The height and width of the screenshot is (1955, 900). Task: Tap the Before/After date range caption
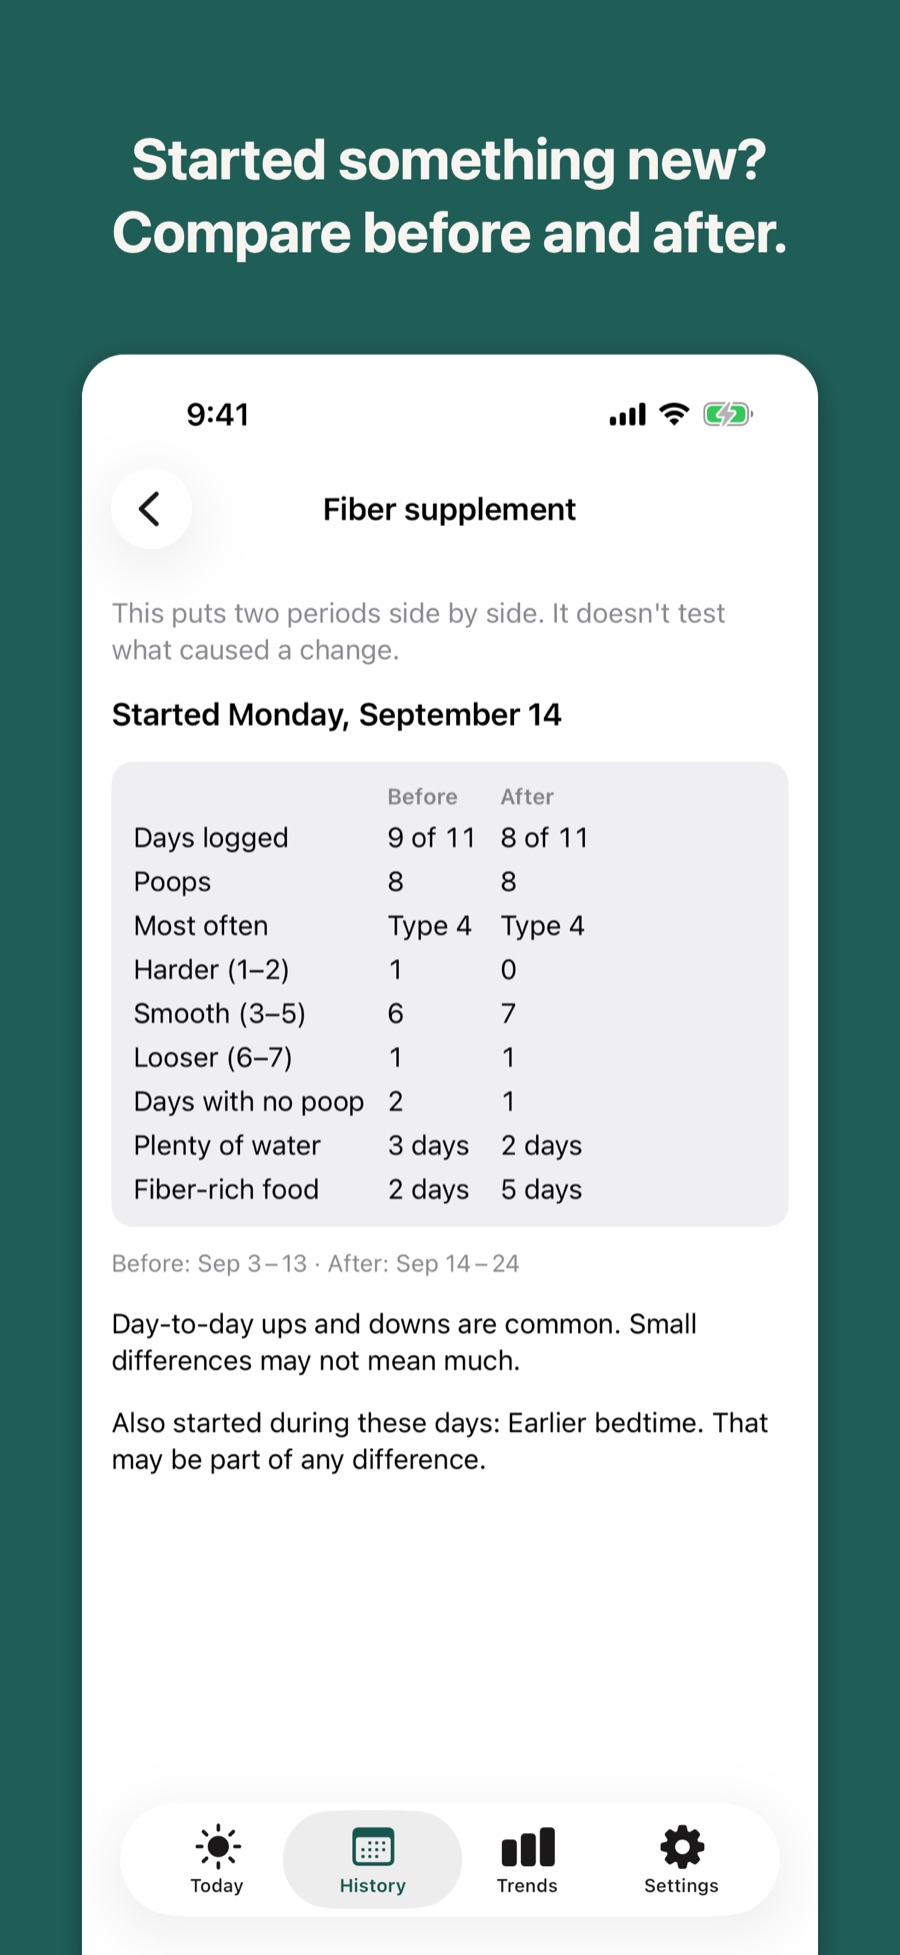[x=316, y=1264]
